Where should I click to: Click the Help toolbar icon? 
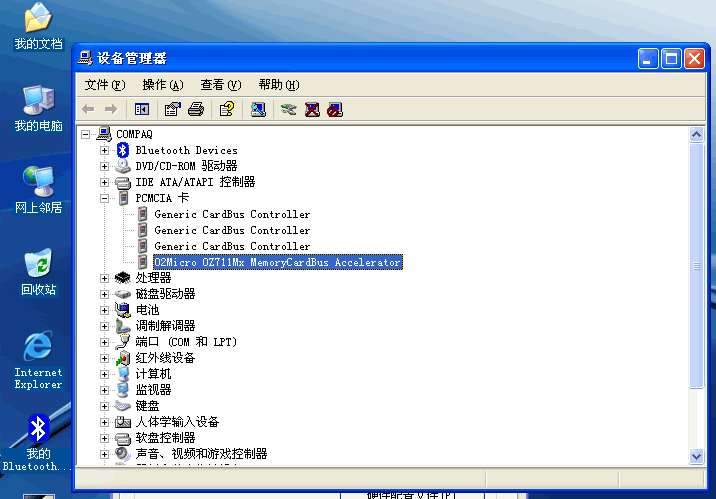[x=227, y=109]
